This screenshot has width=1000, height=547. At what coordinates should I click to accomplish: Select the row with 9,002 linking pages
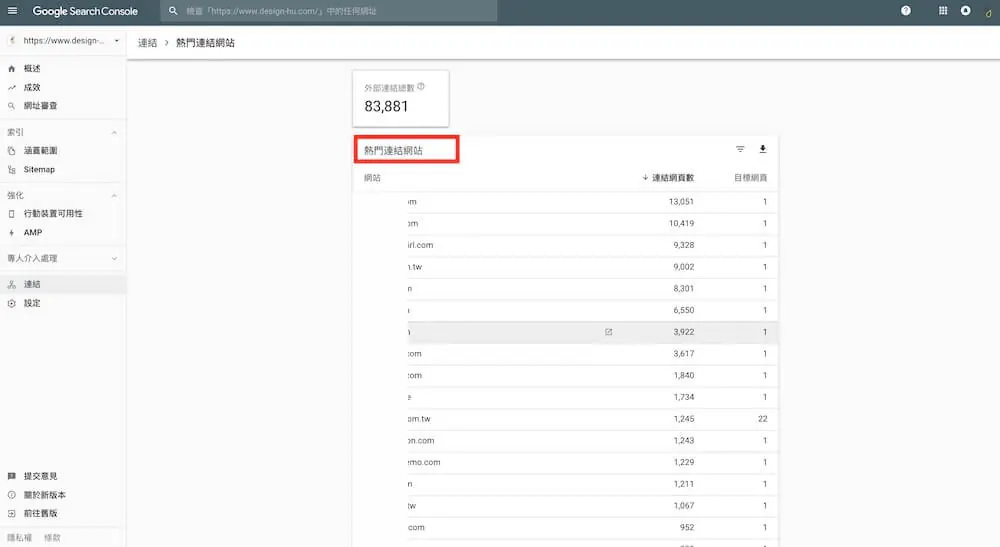point(566,266)
